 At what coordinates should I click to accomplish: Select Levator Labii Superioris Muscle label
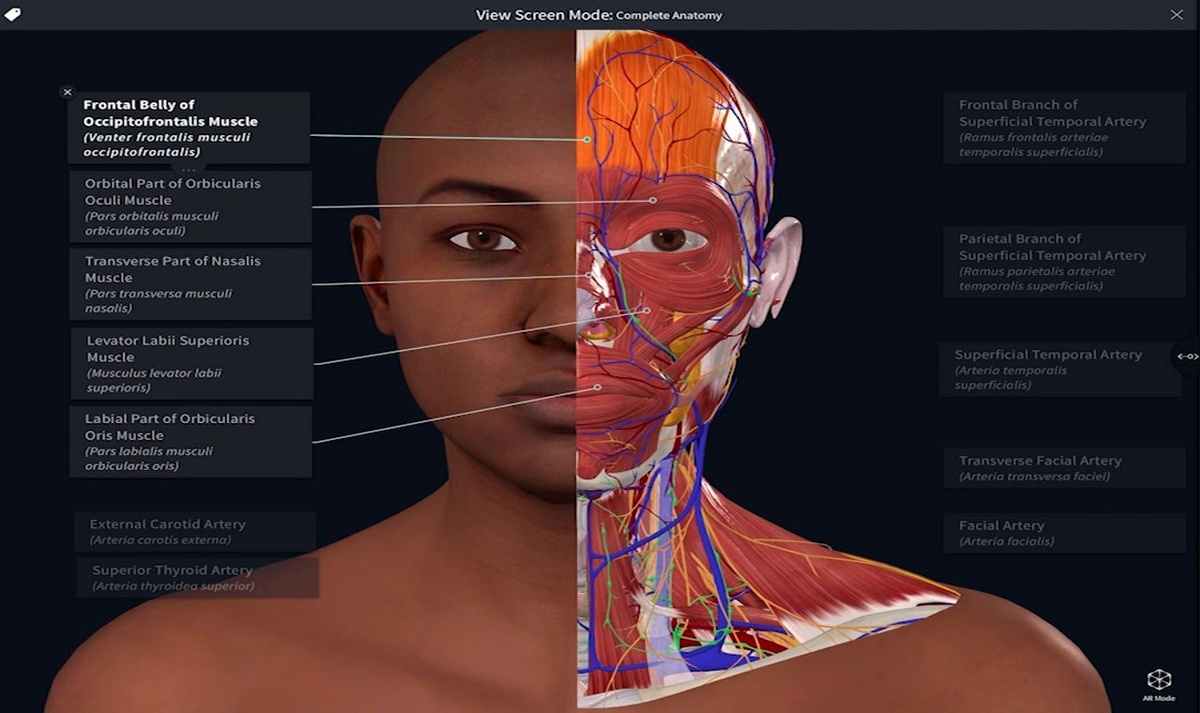click(192, 364)
